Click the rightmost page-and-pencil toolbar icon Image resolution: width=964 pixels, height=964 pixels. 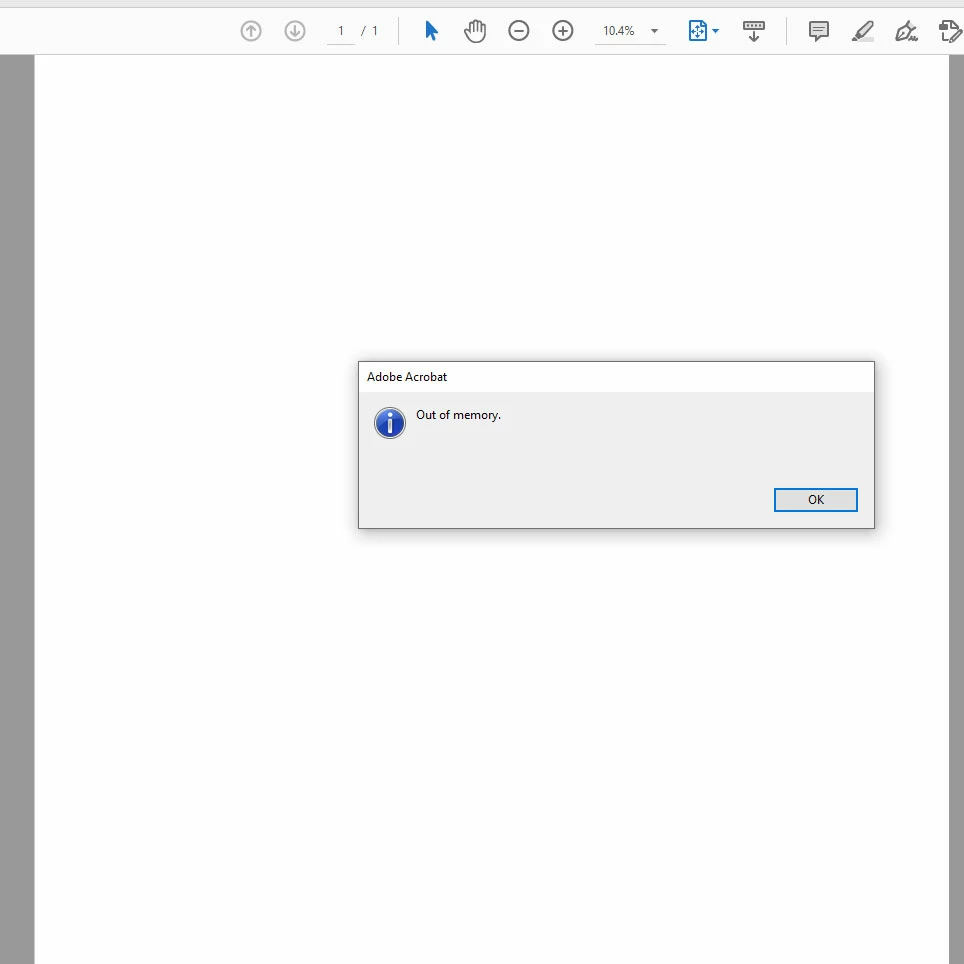tap(950, 31)
